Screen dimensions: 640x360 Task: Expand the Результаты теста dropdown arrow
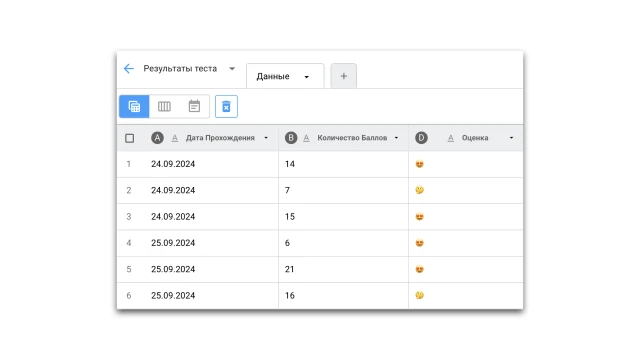click(x=232, y=69)
